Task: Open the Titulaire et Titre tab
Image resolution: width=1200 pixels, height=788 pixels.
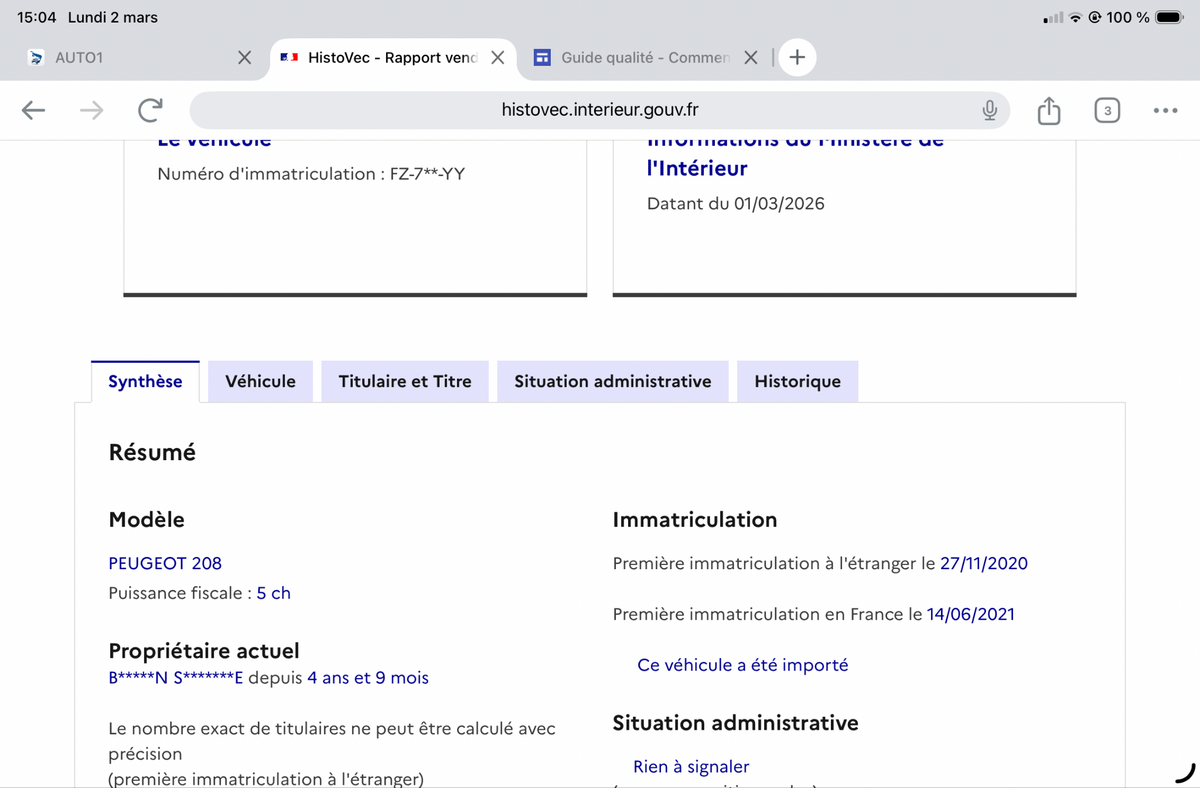Action: coord(405,381)
